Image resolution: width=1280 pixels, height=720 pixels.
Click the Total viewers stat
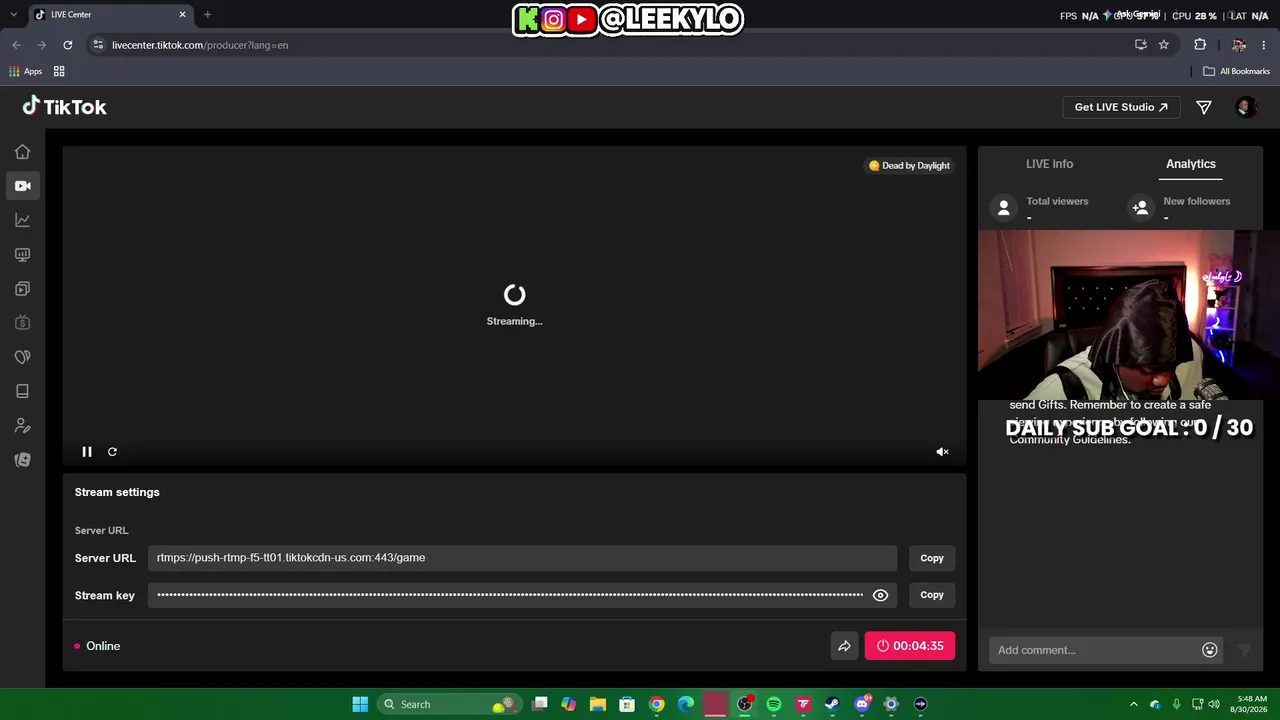point(1041,207)
